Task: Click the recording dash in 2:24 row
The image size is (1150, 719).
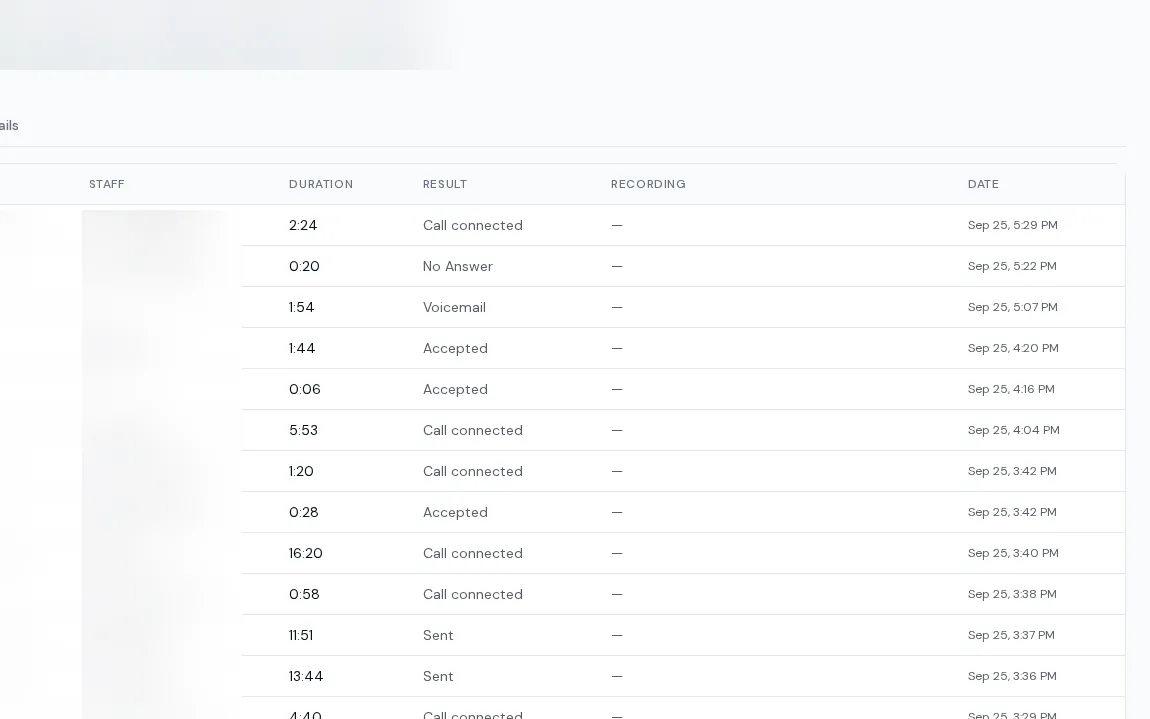Action: (617, 225)
